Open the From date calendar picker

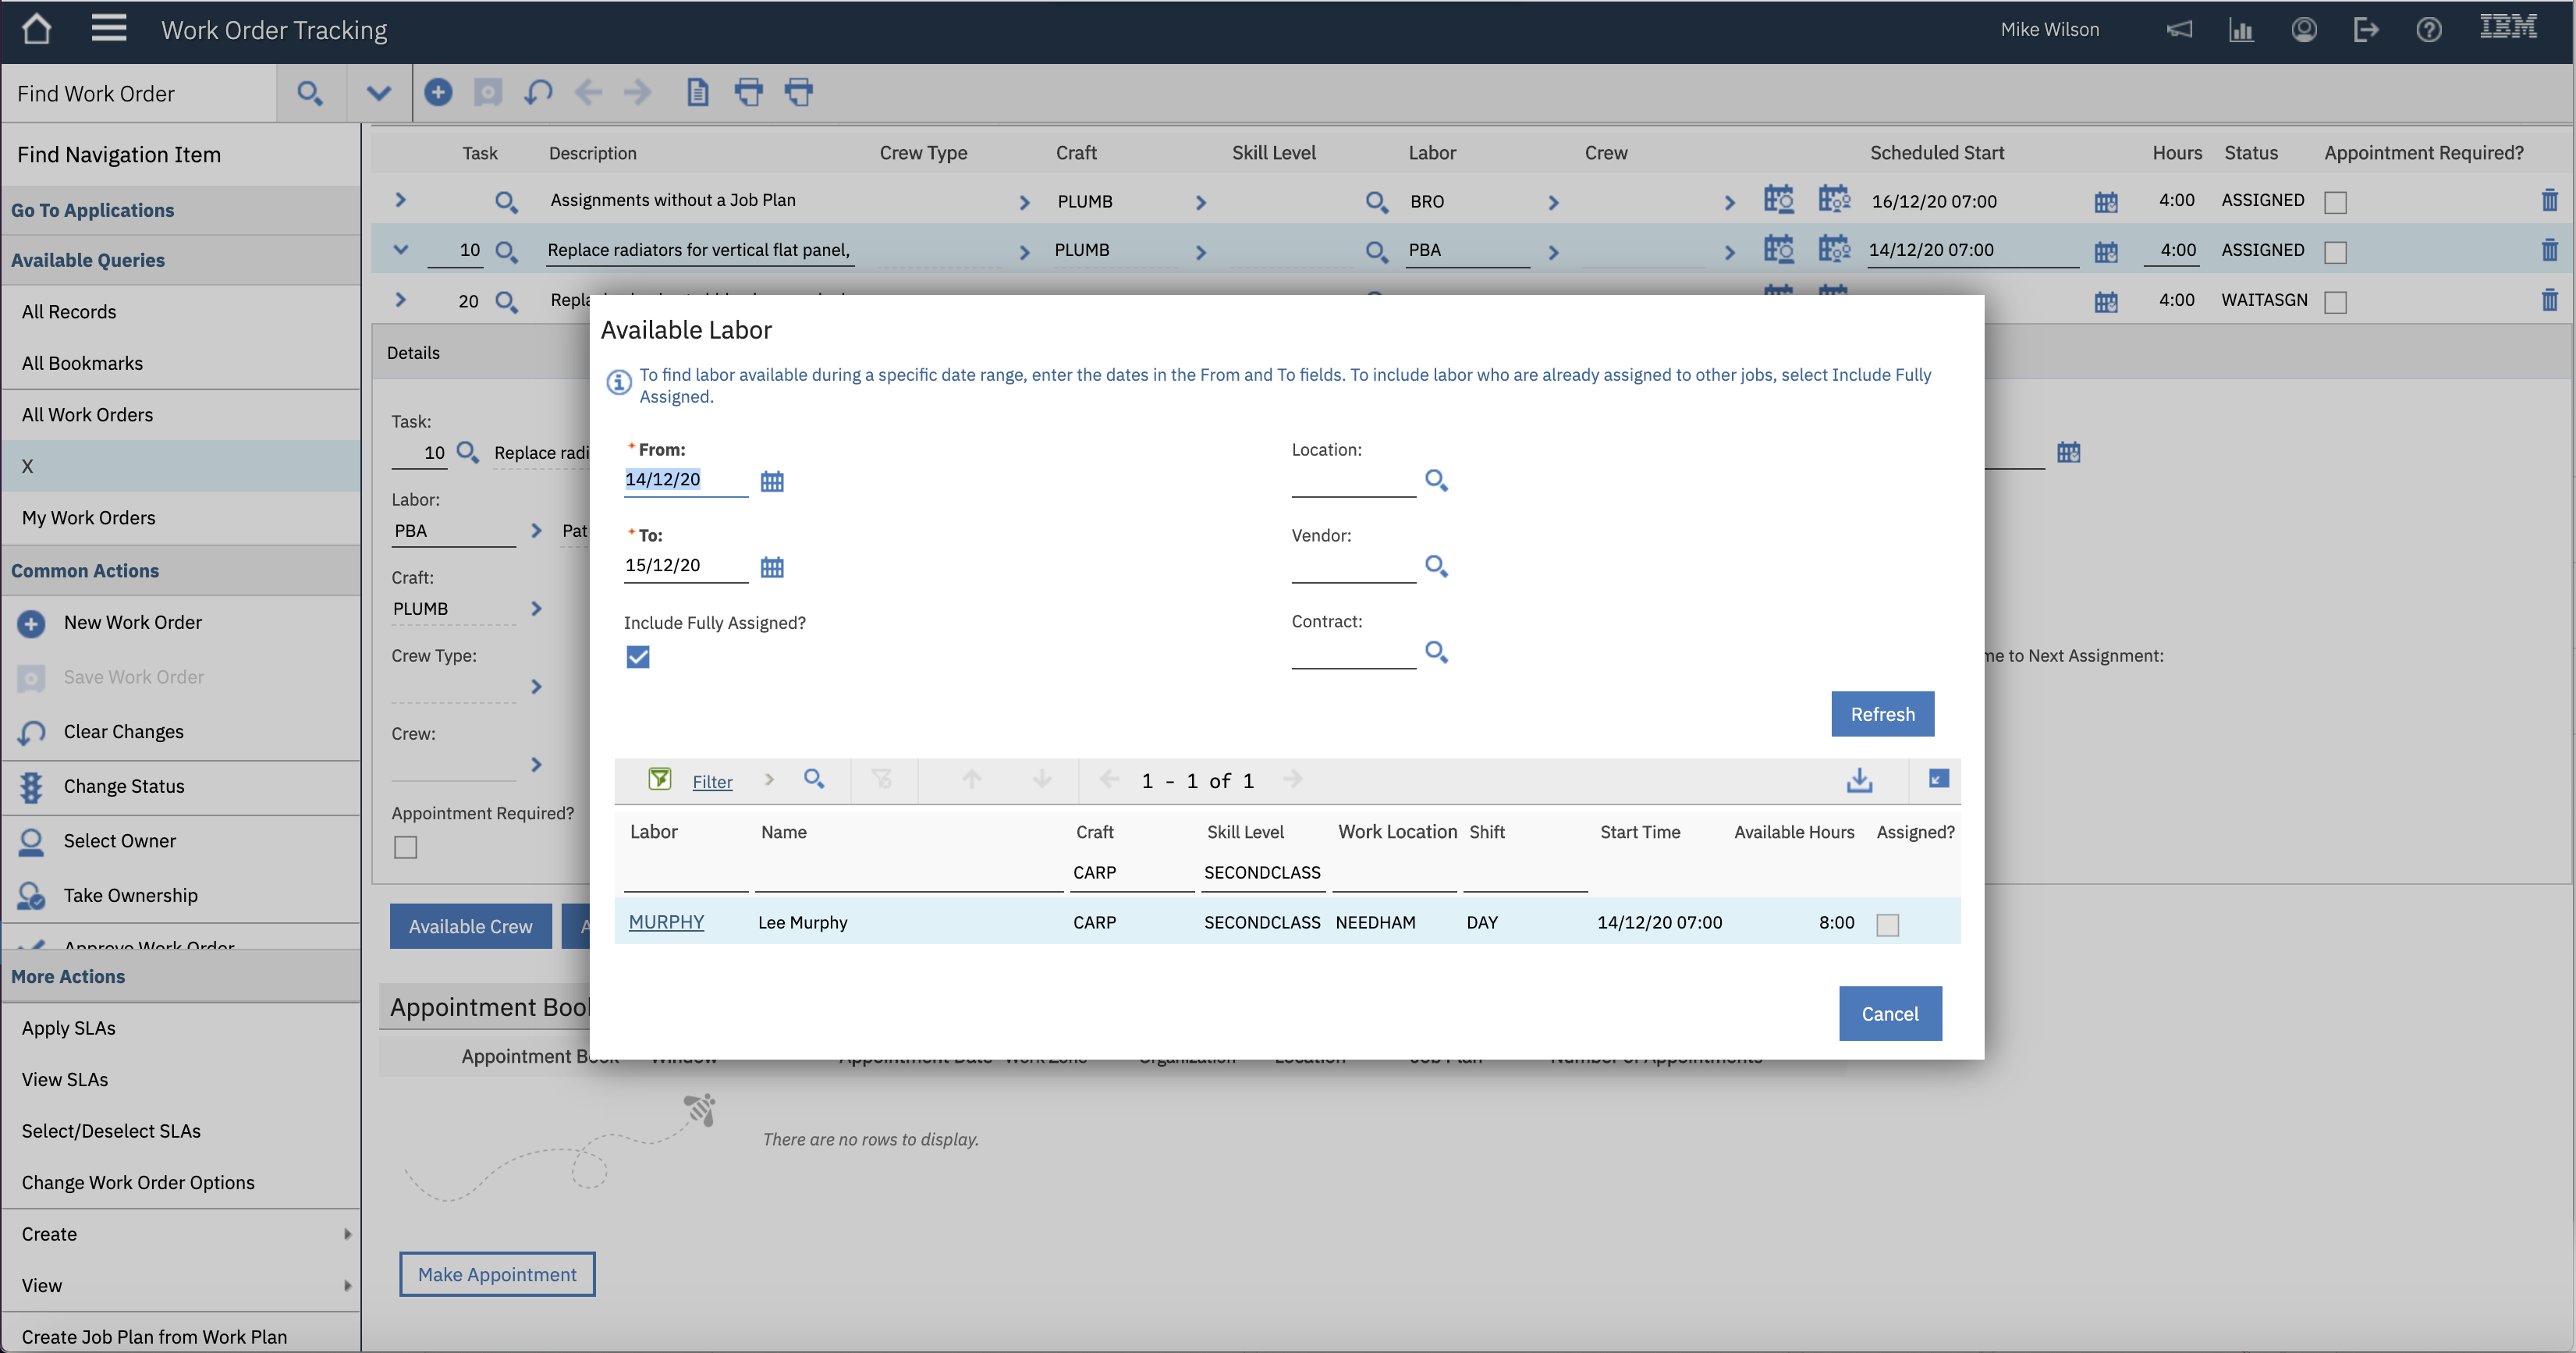pyautogui.click(x=771, y=481)
